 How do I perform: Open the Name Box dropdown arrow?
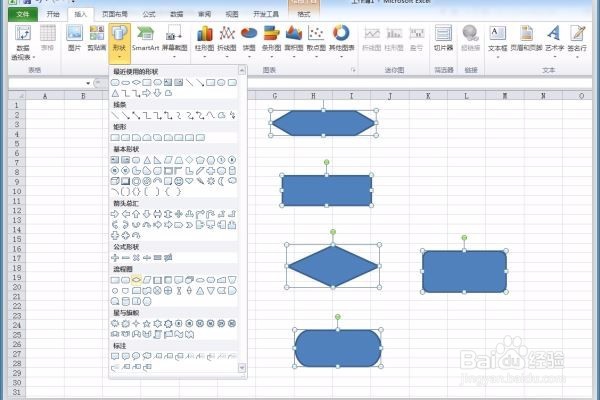click(x=88, y=83)
